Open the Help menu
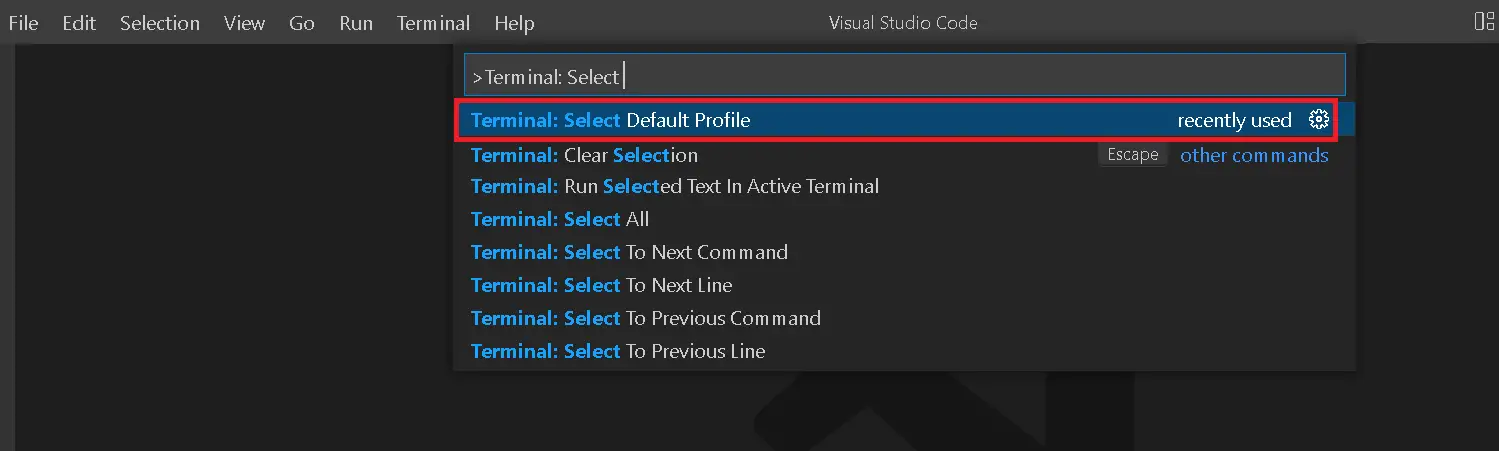This screenshot has height=451, width=1499. click(514, 23)
